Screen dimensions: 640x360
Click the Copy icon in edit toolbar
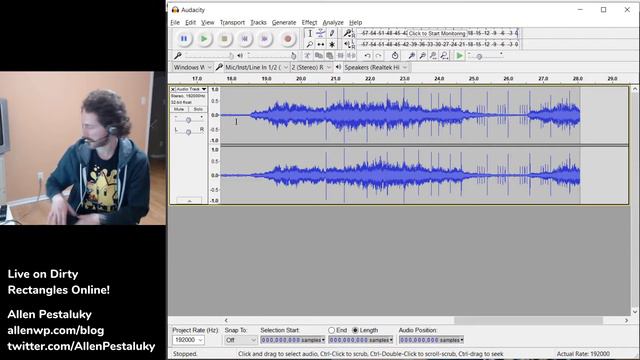tap(318, 56)
